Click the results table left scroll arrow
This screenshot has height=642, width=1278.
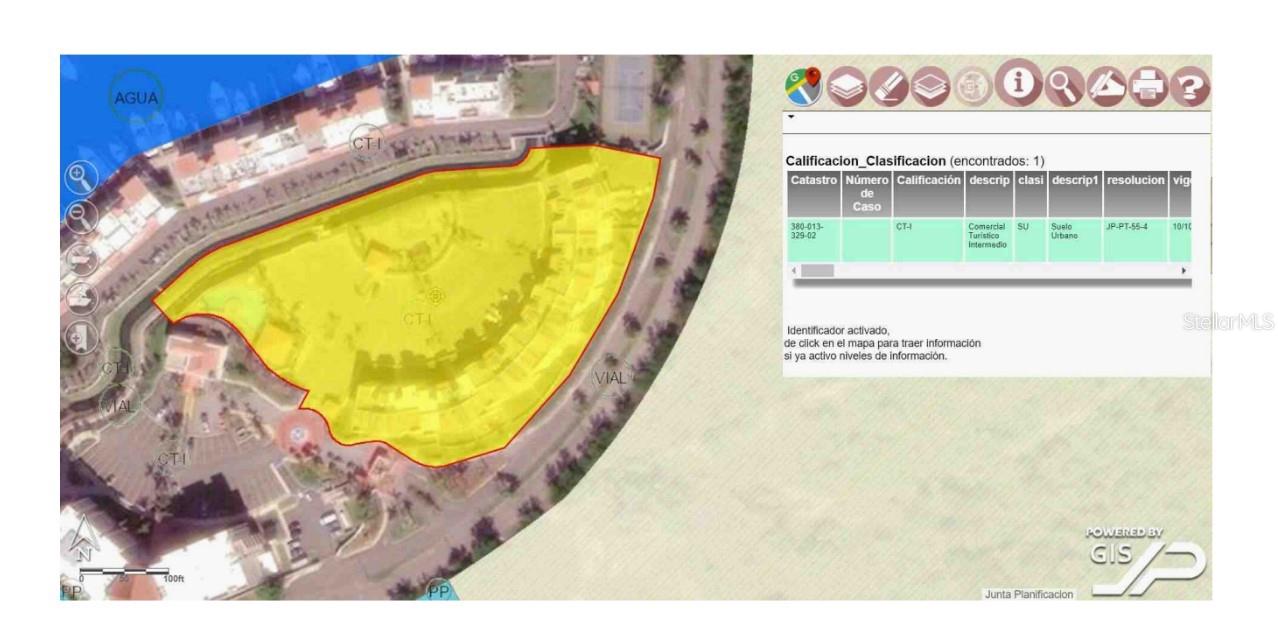pos(795,271)
